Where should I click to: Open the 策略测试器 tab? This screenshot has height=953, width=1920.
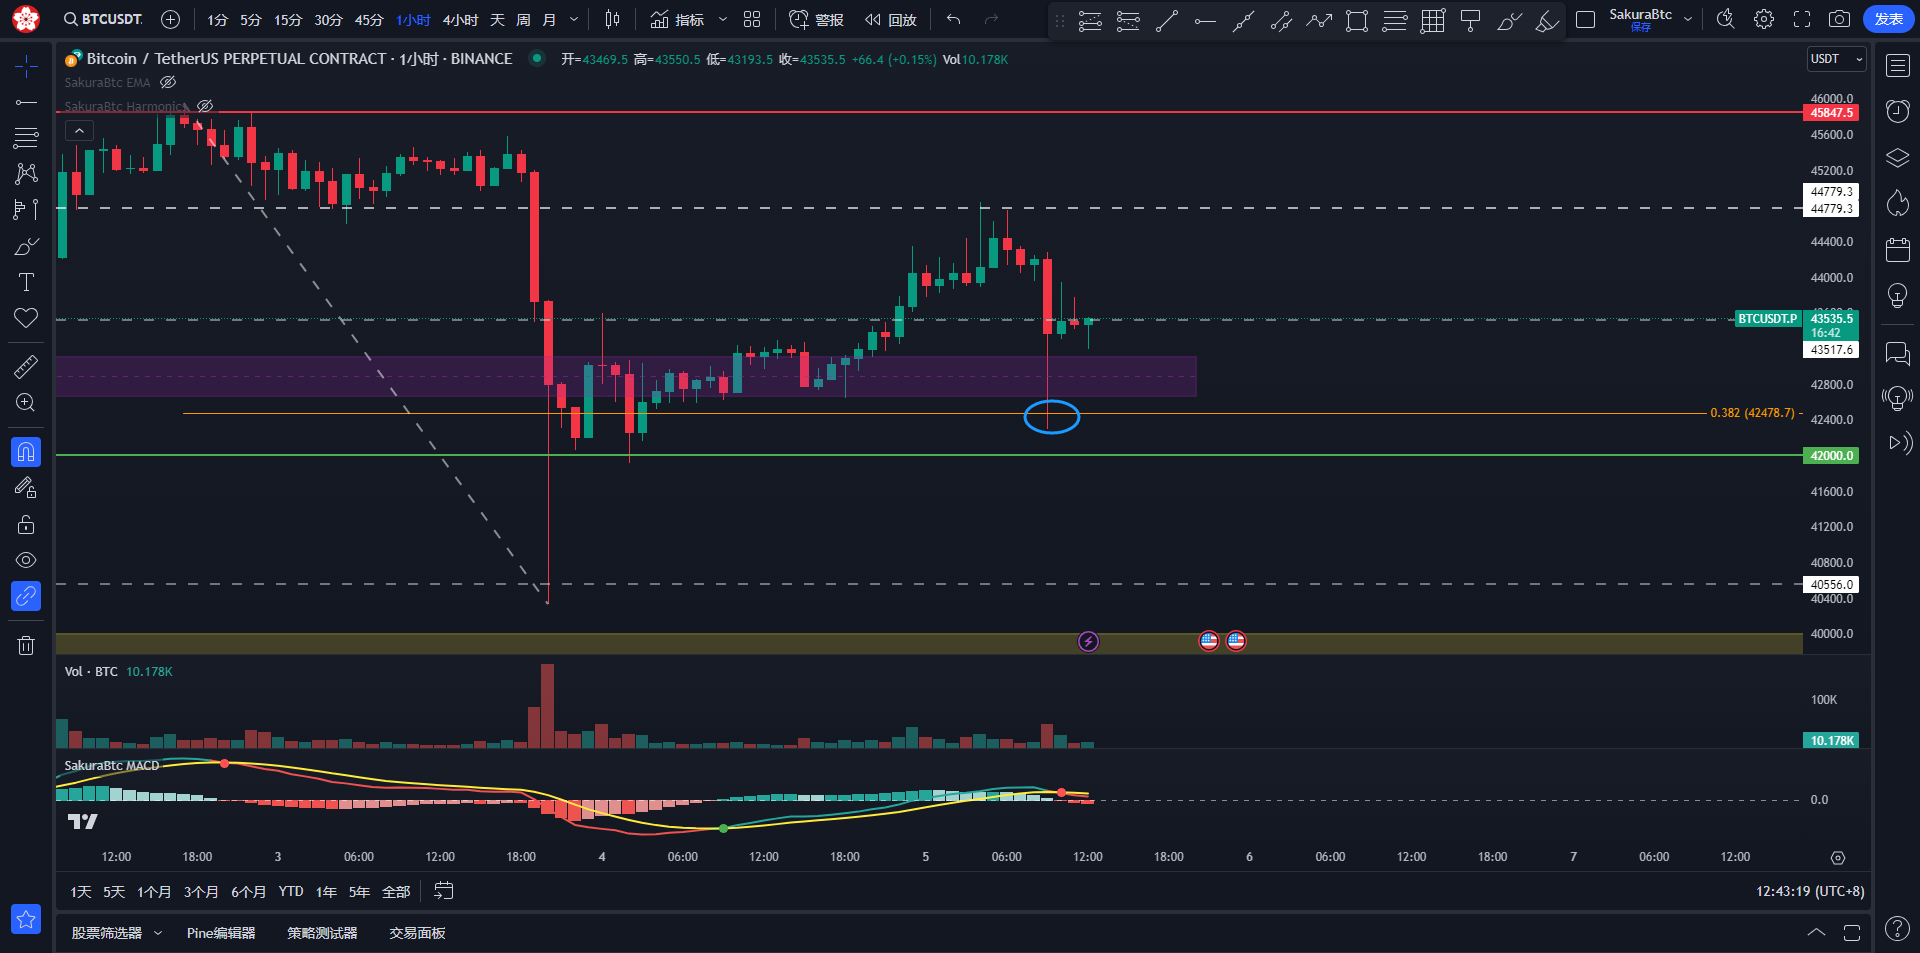(322, 933)
